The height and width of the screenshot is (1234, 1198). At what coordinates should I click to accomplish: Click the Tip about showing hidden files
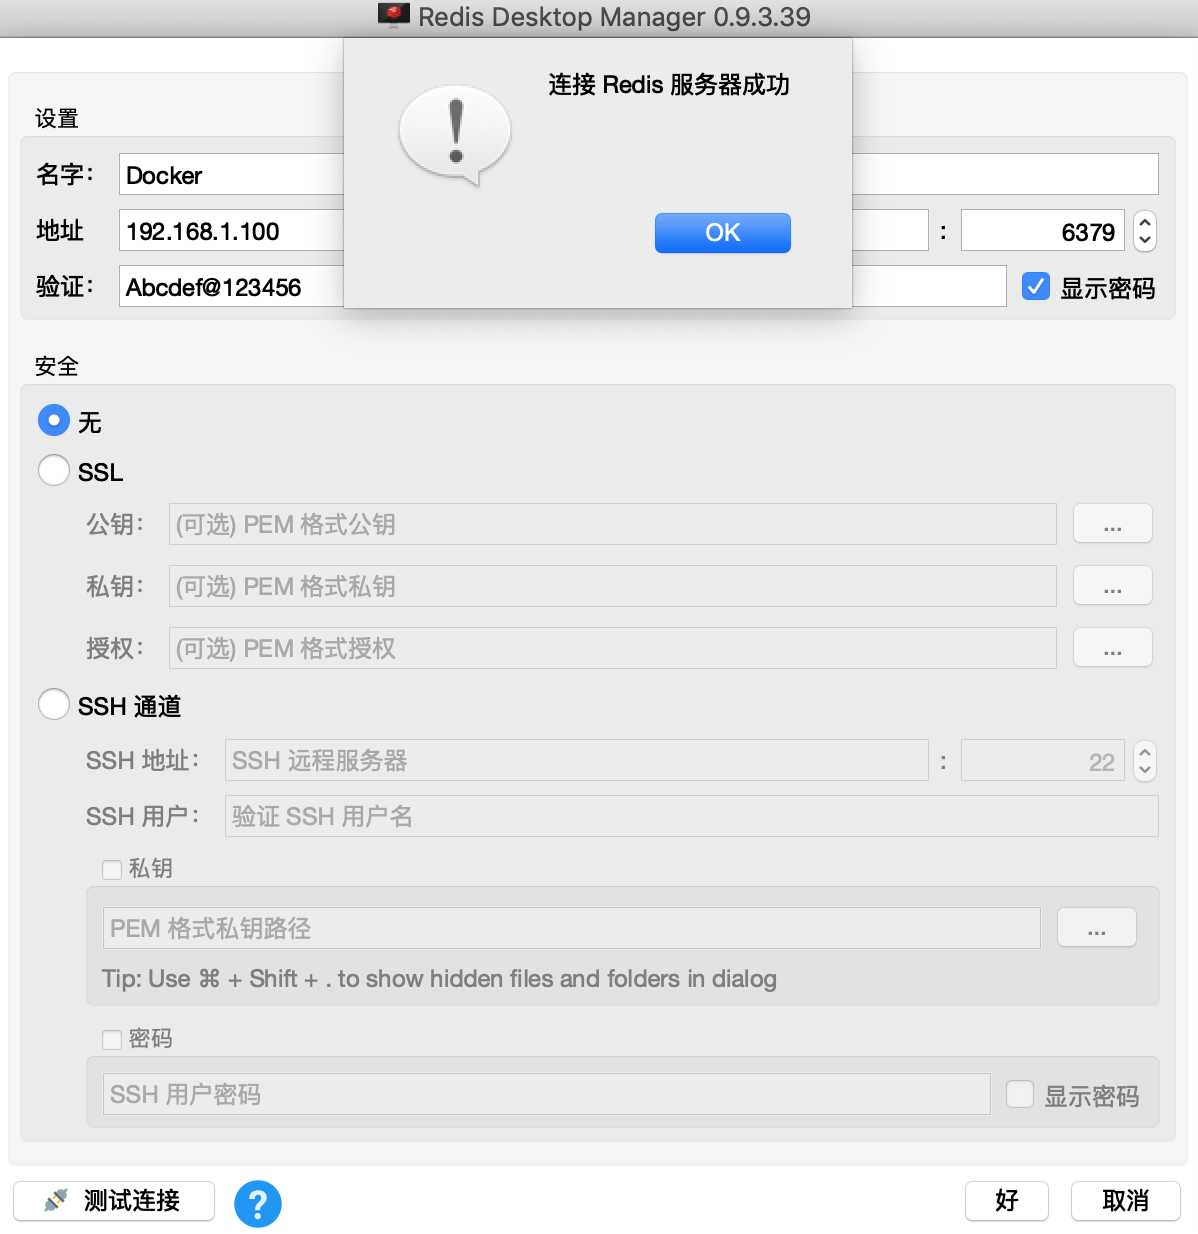coord(439,978)
